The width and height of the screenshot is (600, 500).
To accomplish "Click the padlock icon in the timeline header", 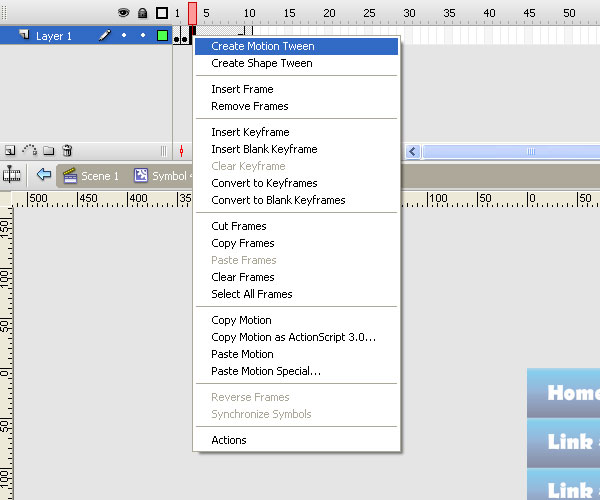I will (142, 13).
